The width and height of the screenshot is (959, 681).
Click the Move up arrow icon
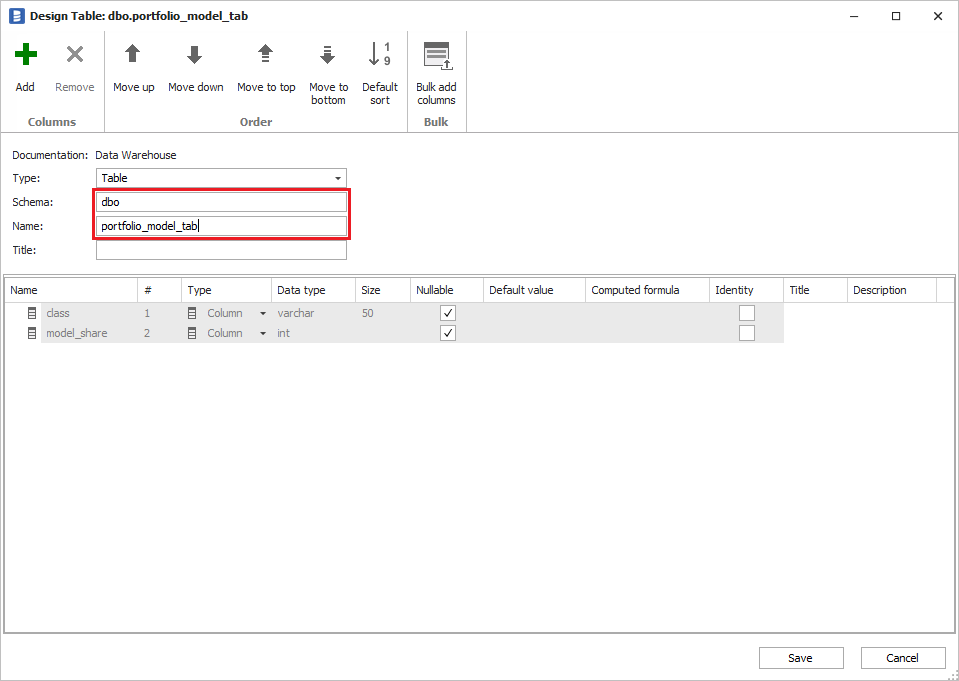(132, 55)
